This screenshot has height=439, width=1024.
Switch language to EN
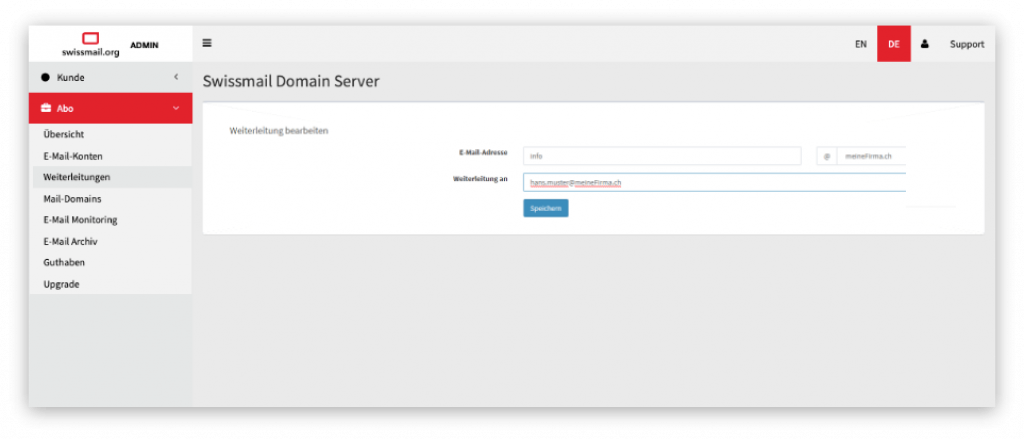[x=860, y=44]
